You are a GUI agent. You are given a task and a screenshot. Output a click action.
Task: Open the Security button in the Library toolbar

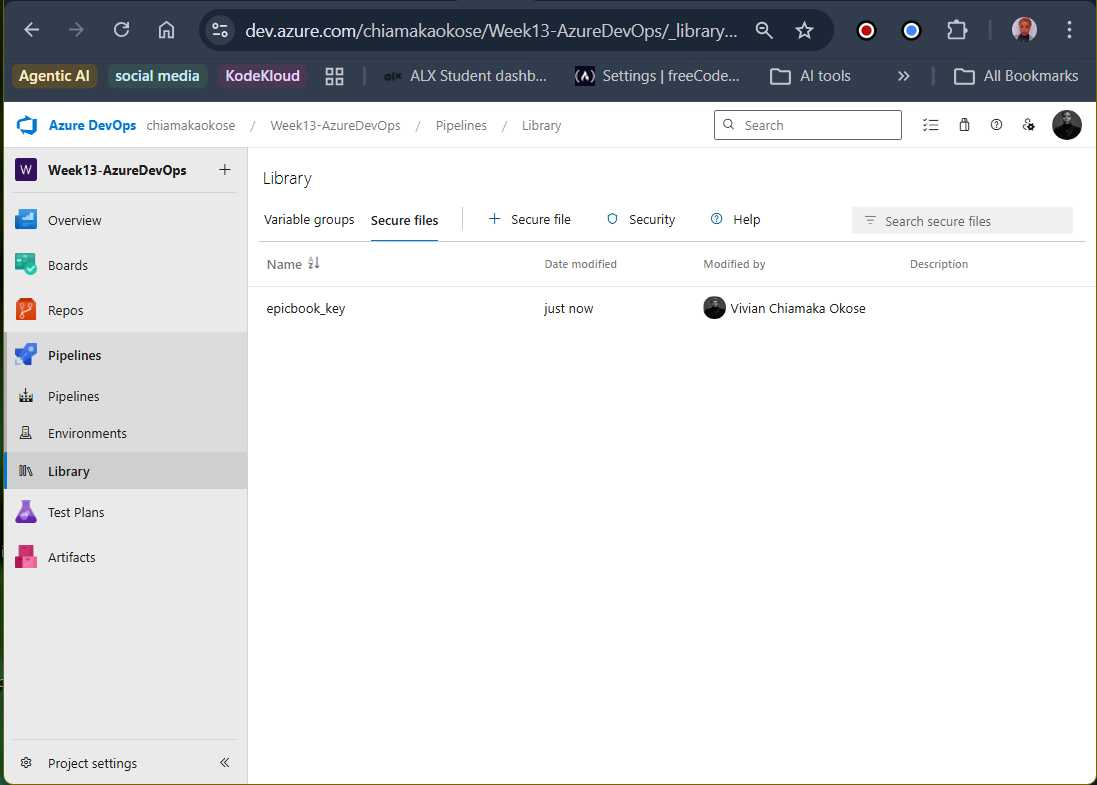[641, 219]
